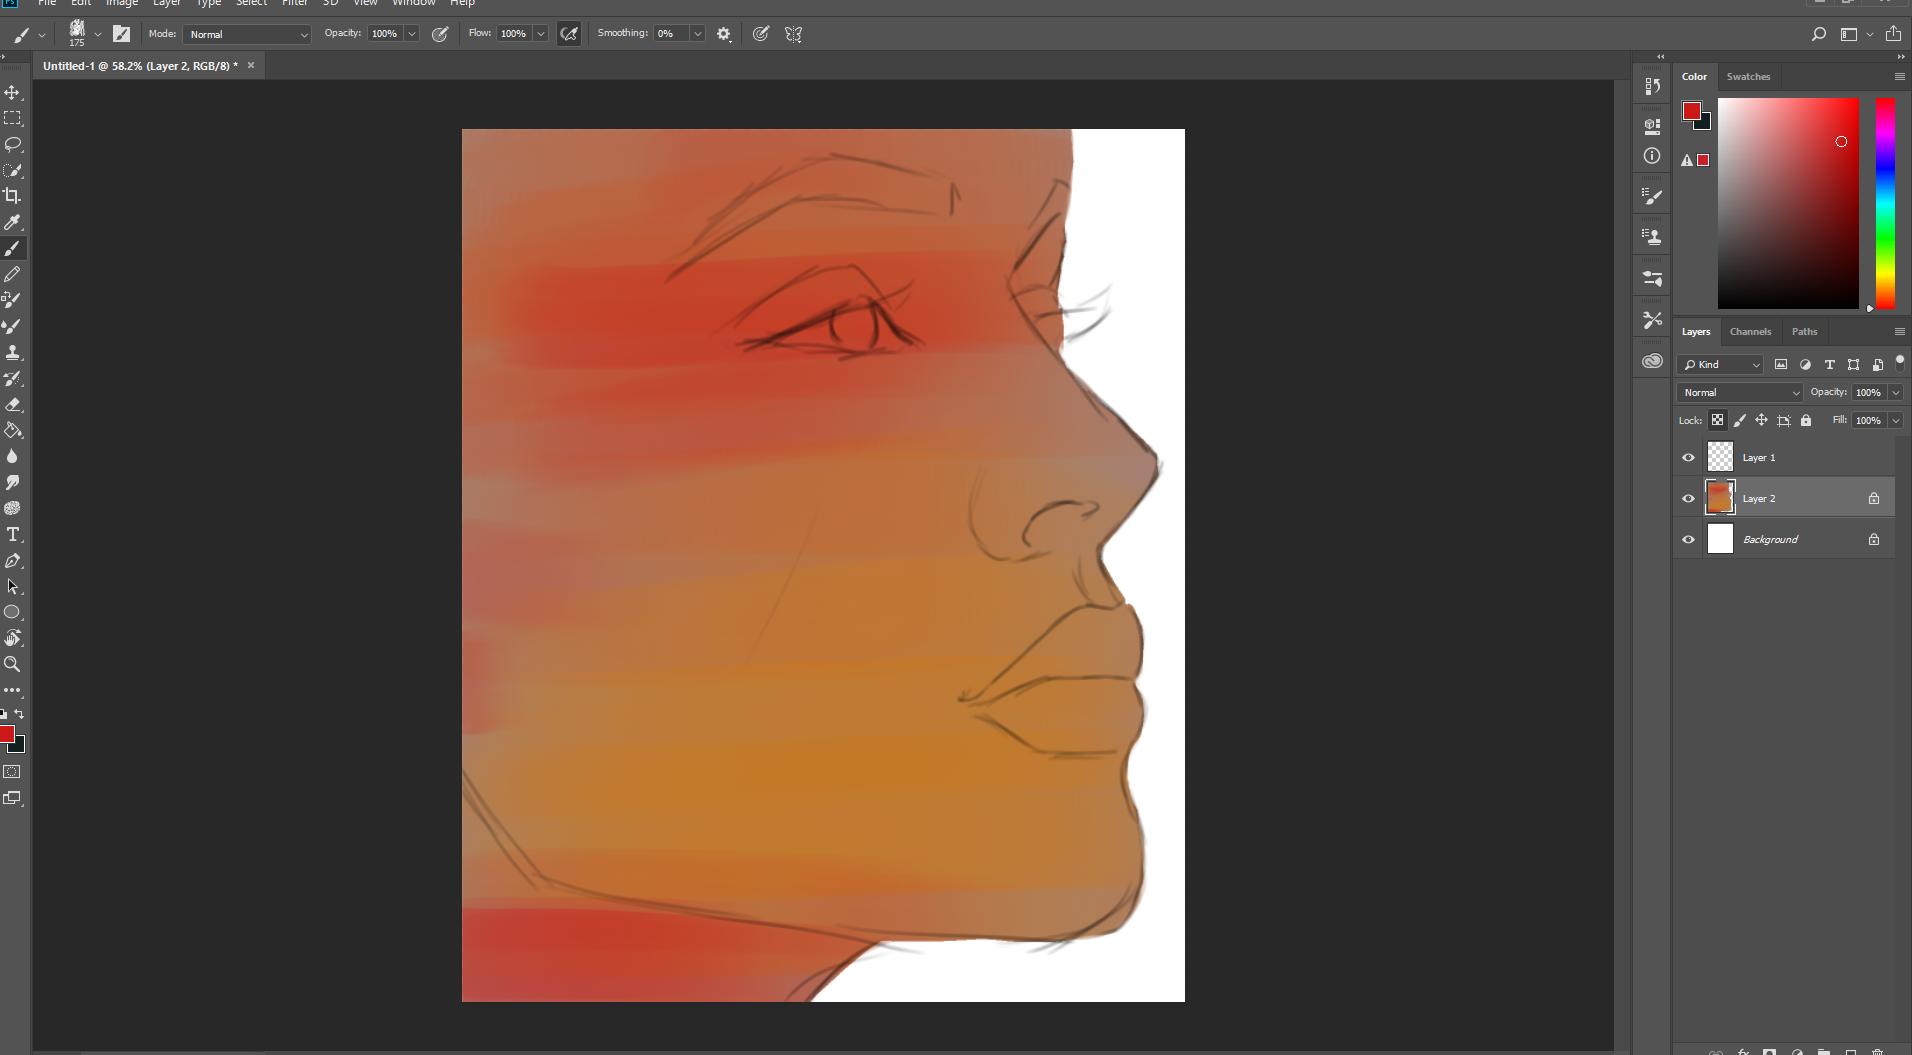
Task: Select the Move tool
Action: pos(12,92)
